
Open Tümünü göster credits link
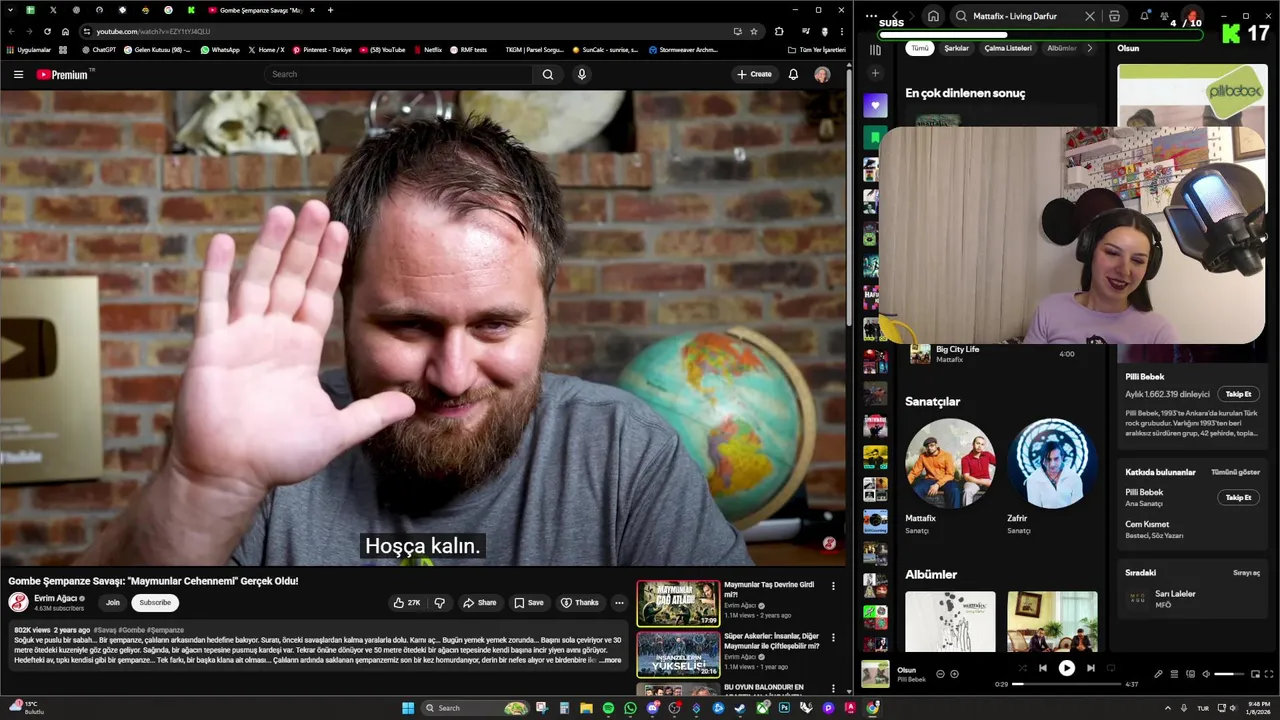coord(1235,472)
